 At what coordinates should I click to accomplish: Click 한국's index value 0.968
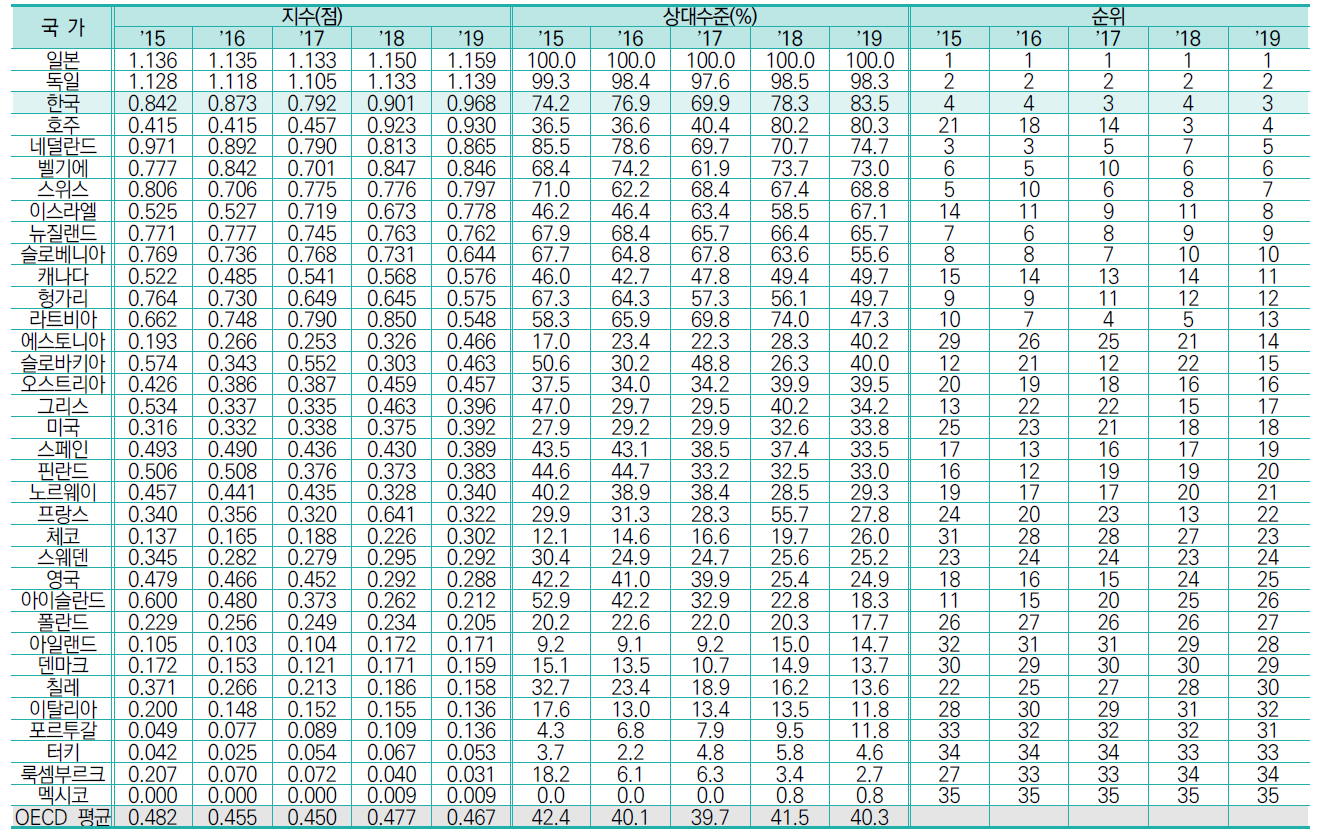pyautogui.click(x=470, y=102)
